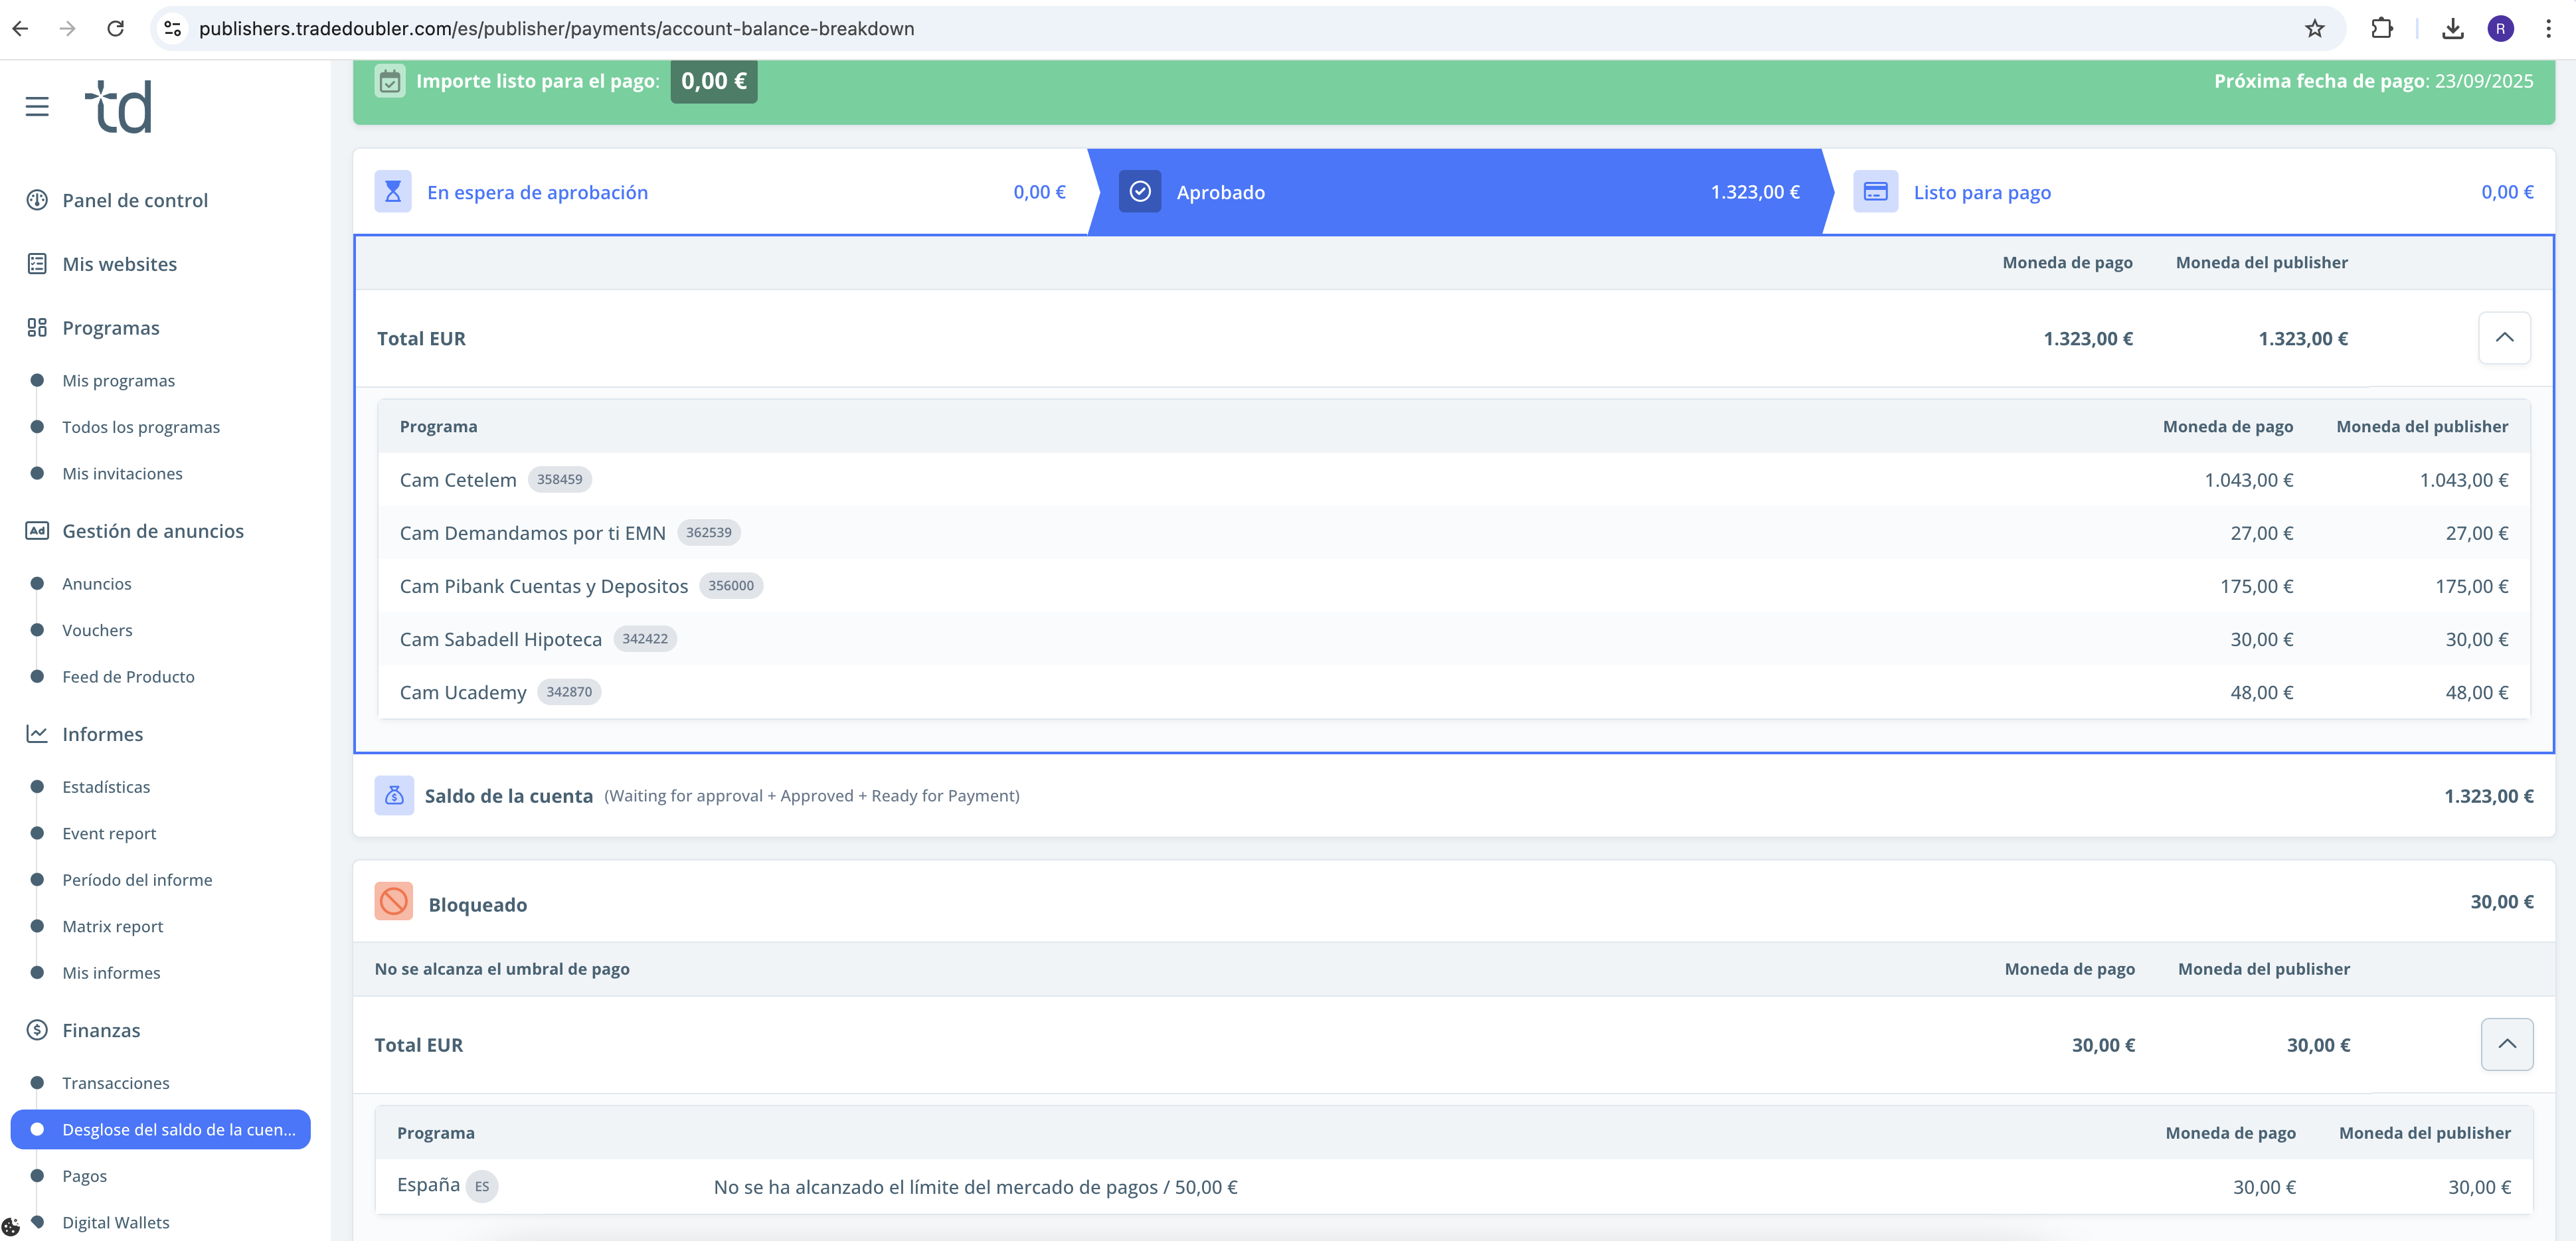Go to Panel de control
The image size is (2576, 1241).
[x=135, y=200]
